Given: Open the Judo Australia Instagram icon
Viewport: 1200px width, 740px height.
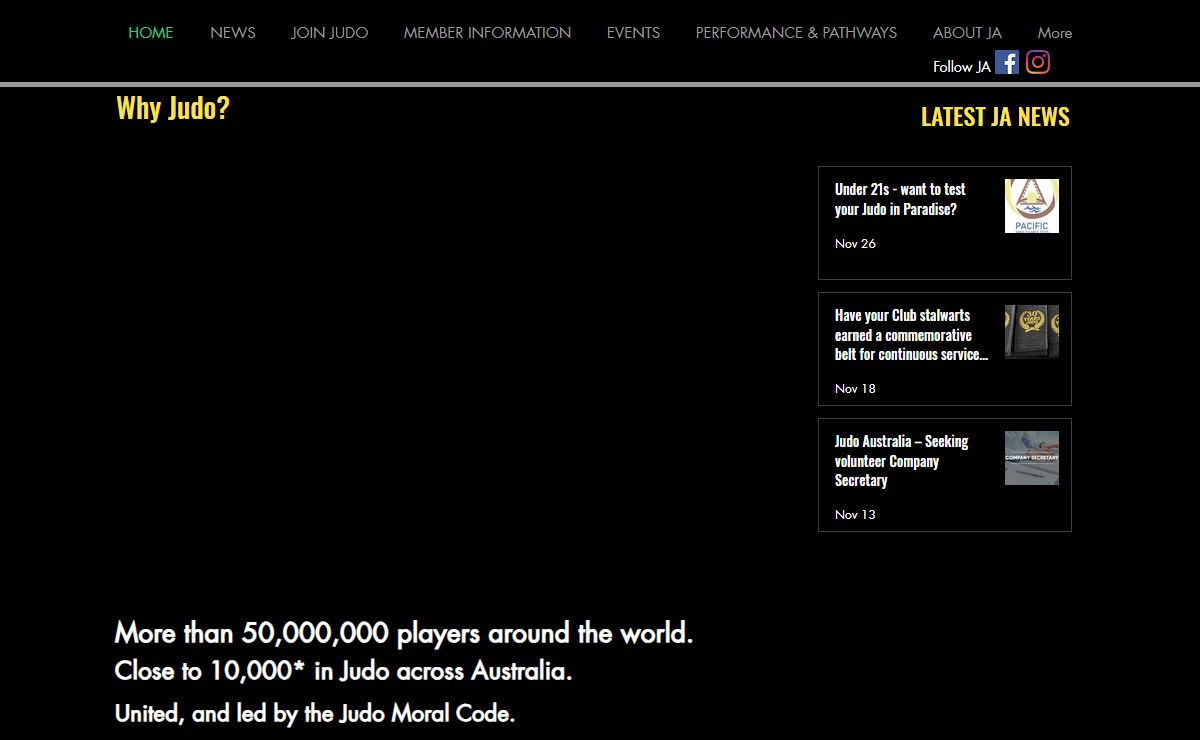Looking at the screenshot, I should click(1038, 63).
